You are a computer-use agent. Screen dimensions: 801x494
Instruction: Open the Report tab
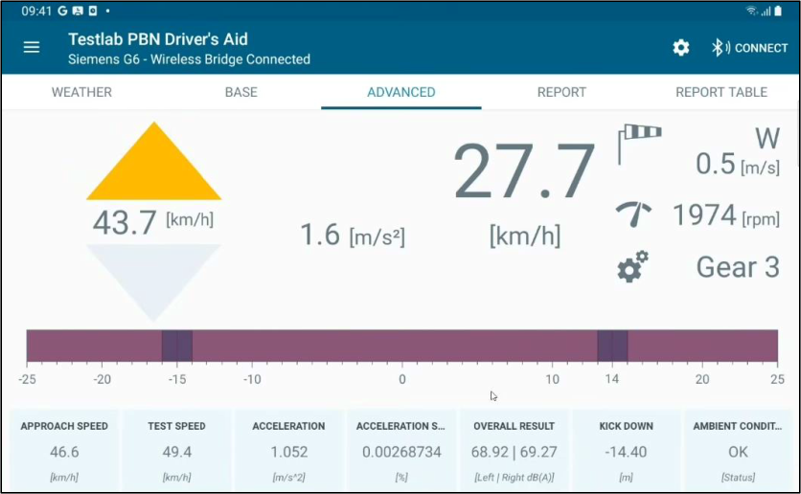(561, 92)
